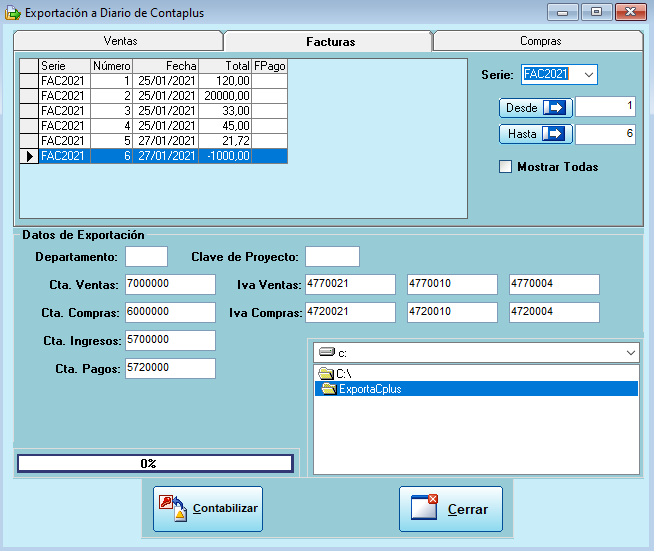This screenshot has width=654, height=551.
Task: Select invoice row with total 45,00
Action: pos(153,126)
